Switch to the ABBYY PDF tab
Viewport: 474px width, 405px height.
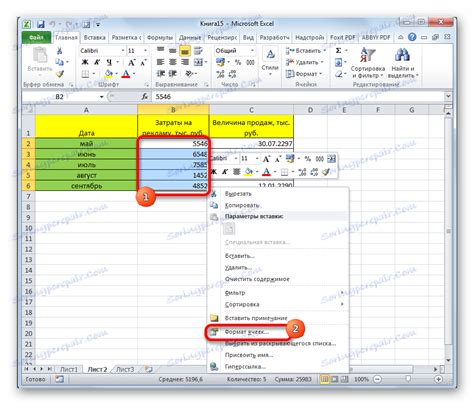[x=376, y=37]
